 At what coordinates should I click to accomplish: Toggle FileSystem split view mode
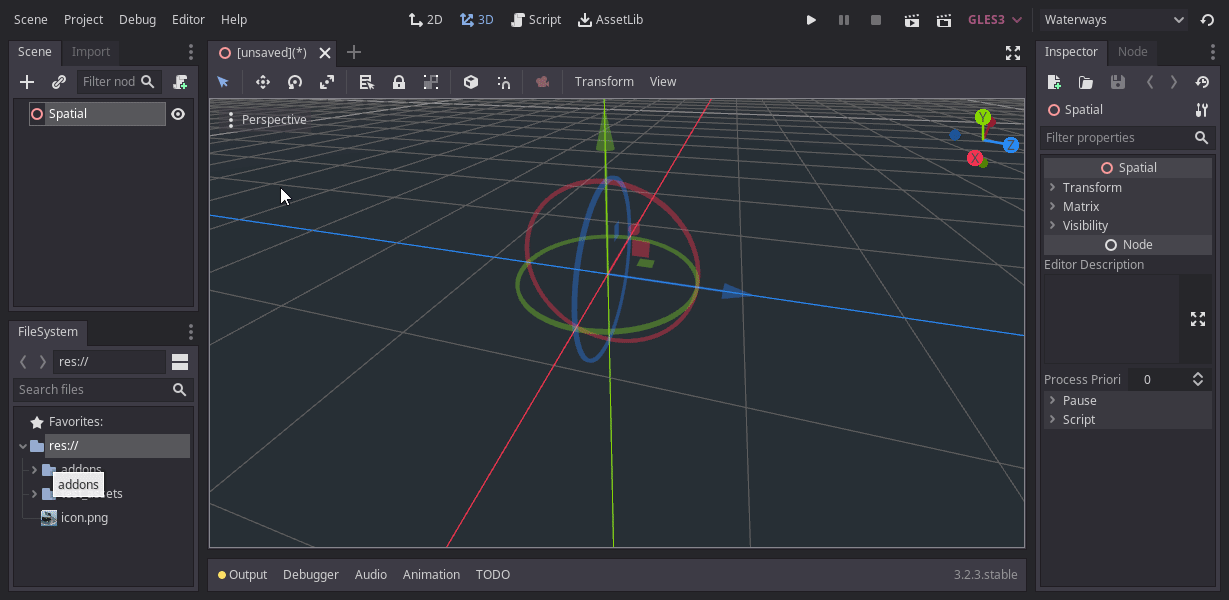180,362
